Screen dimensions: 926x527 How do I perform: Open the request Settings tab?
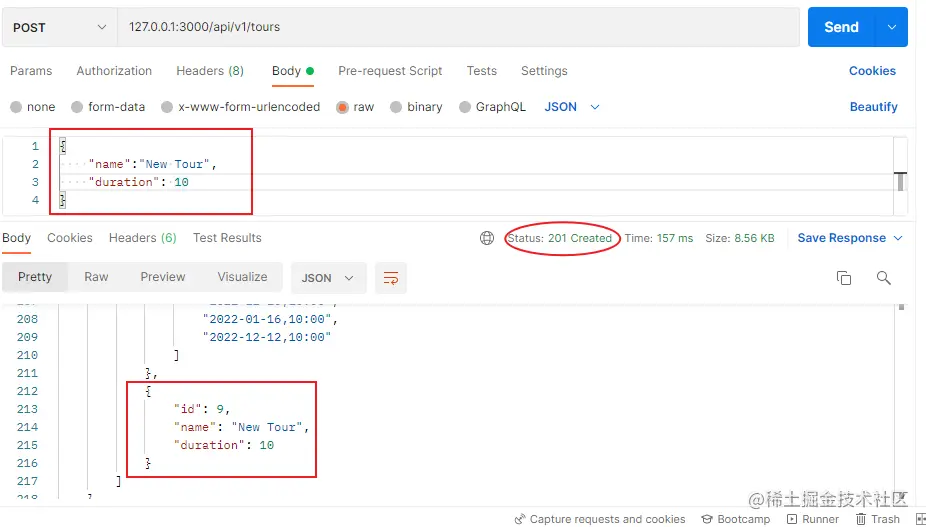[x=544, y=71]
